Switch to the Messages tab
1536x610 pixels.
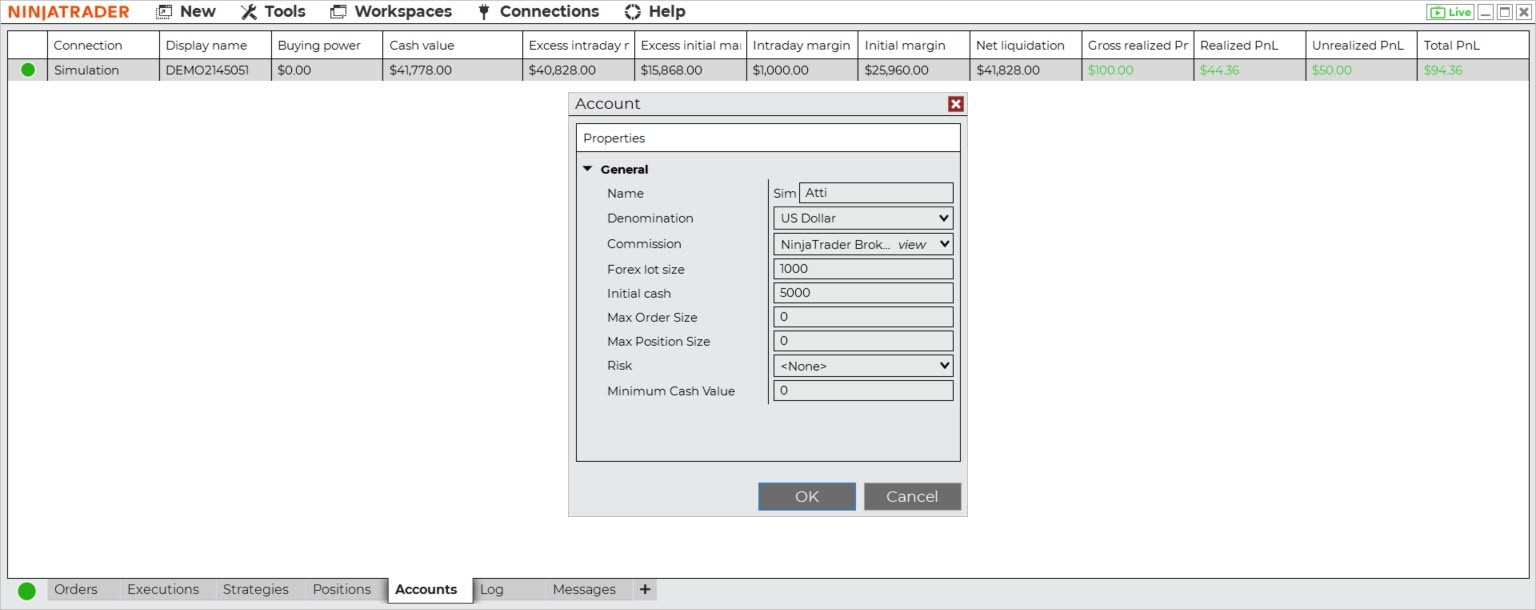(584, 590)
